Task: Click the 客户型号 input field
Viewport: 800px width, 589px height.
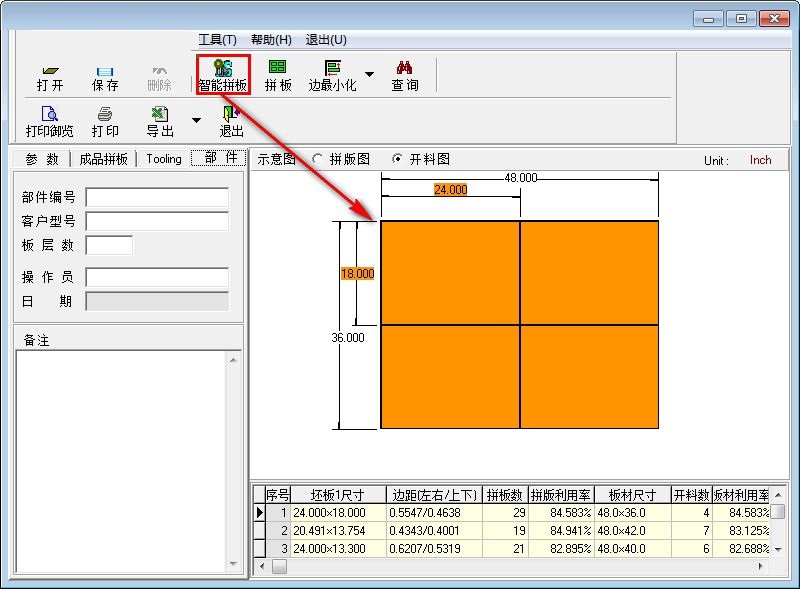Action: pos(157,222)
